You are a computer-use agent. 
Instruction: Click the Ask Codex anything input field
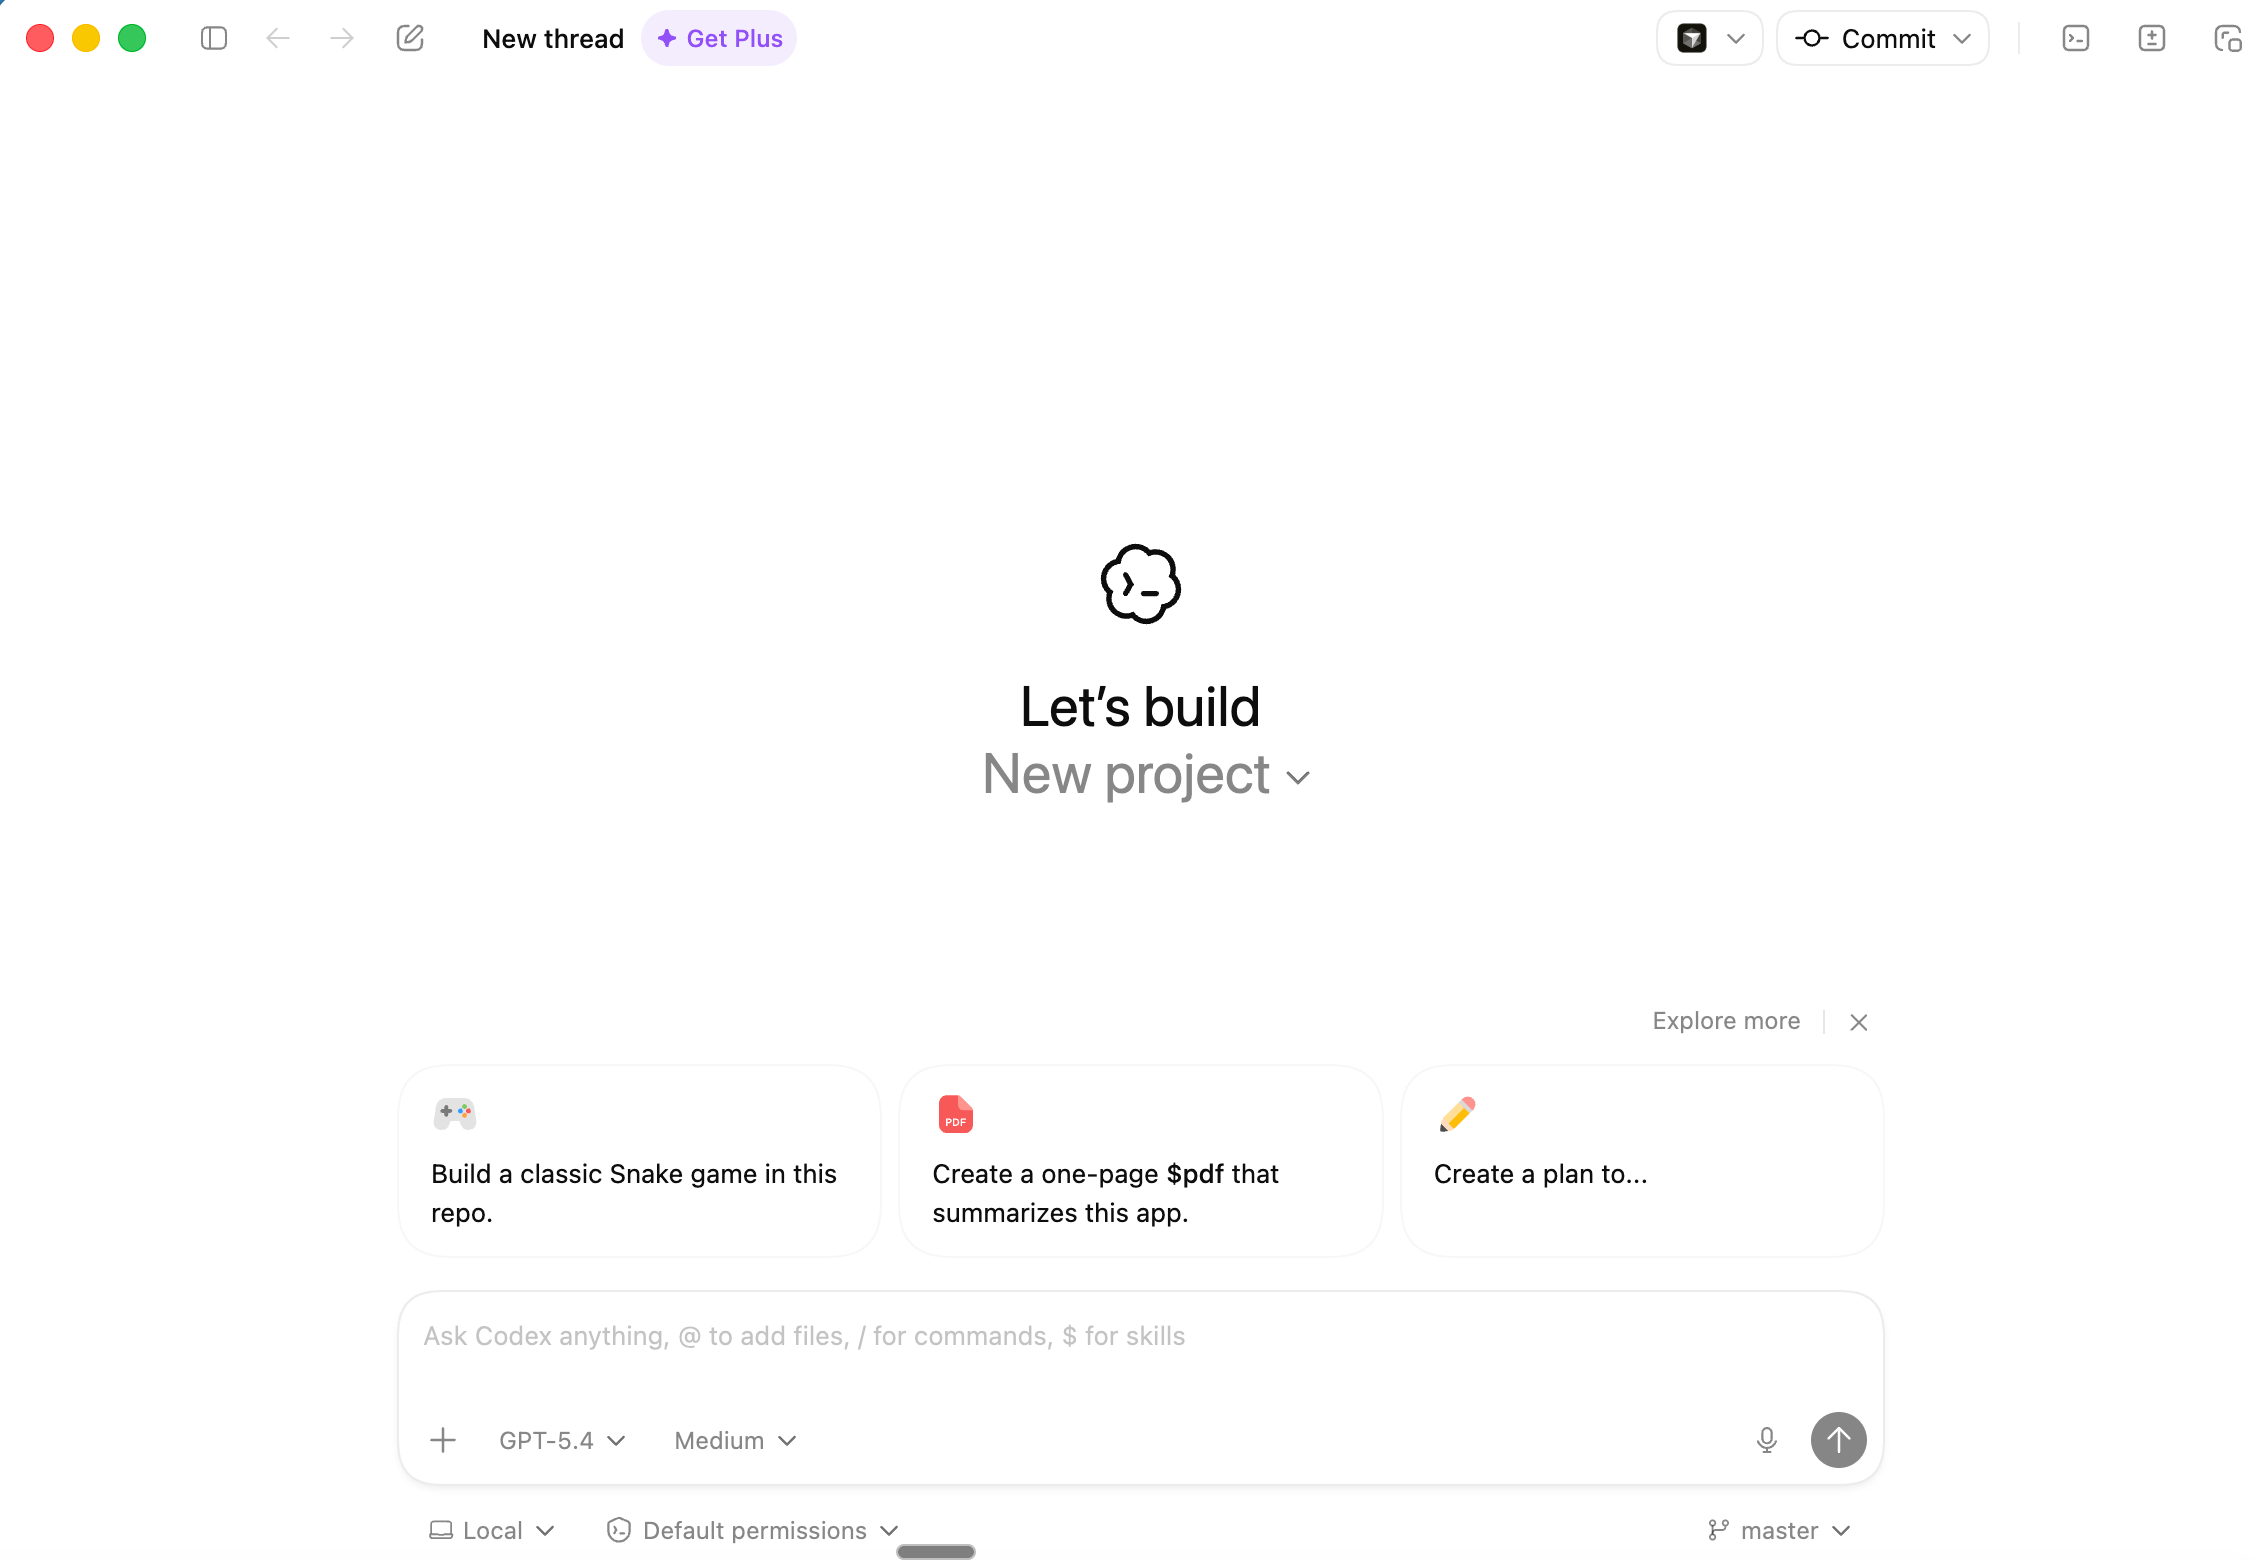[x=1140, y=1352]
